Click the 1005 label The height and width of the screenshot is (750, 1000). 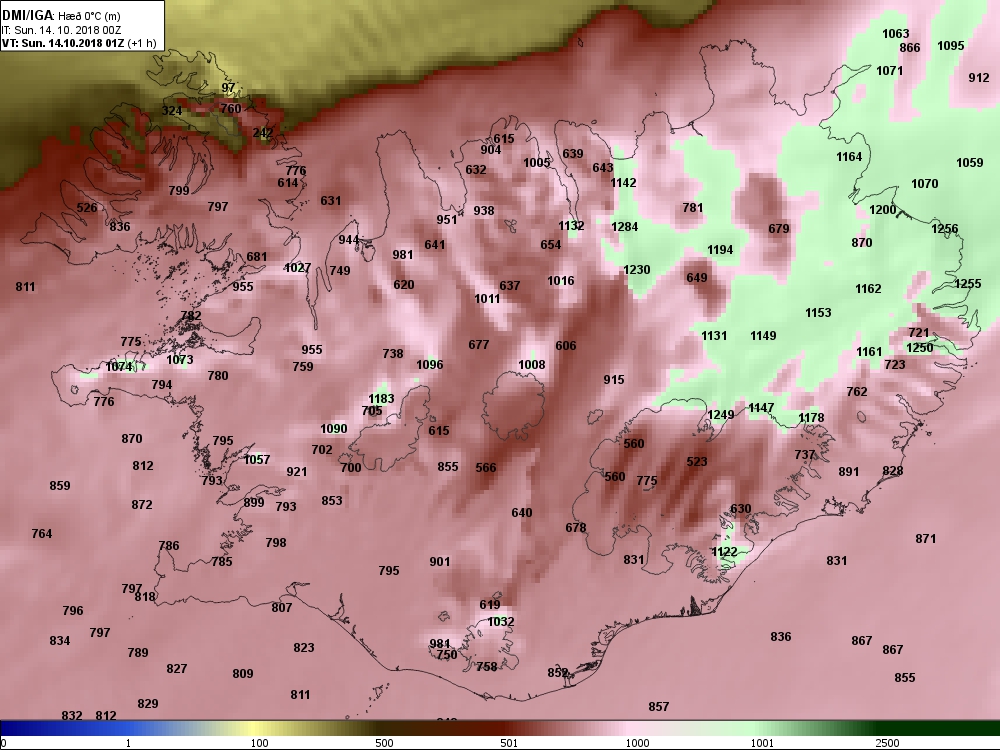click(536, 163)
